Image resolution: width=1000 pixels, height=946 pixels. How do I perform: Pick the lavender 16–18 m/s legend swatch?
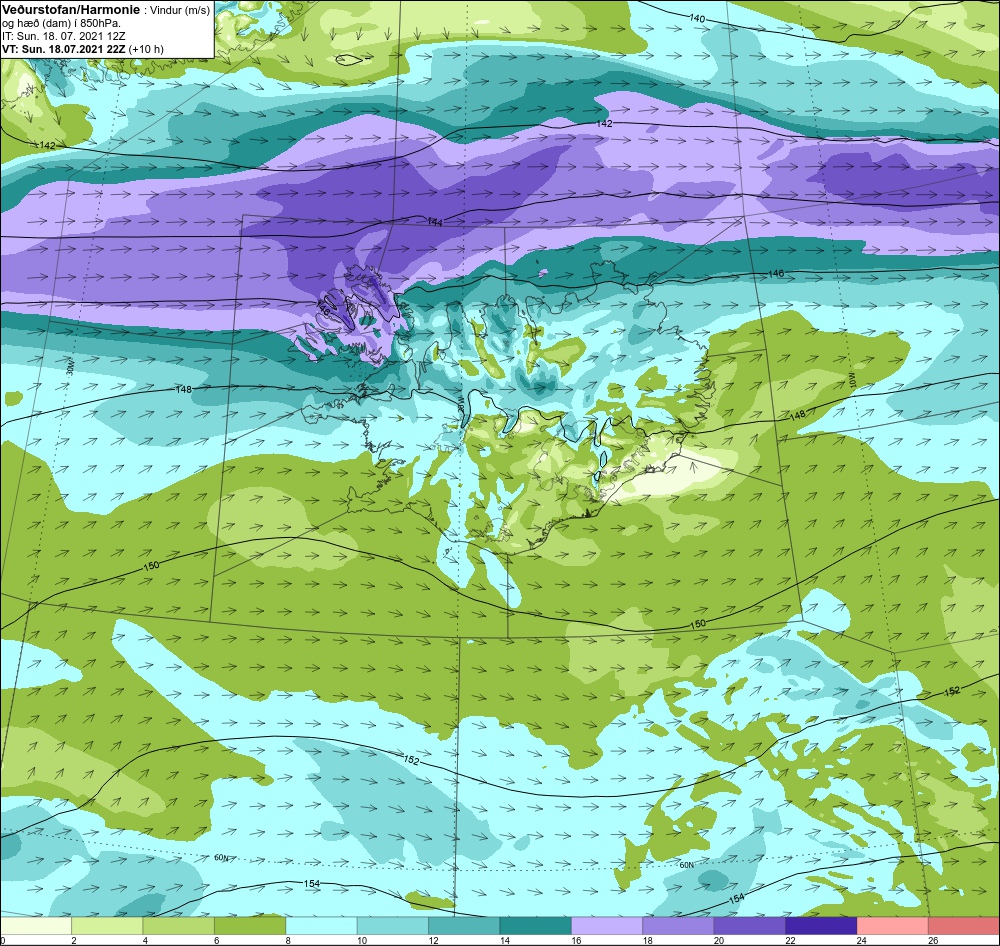click(x=607, y=925)
